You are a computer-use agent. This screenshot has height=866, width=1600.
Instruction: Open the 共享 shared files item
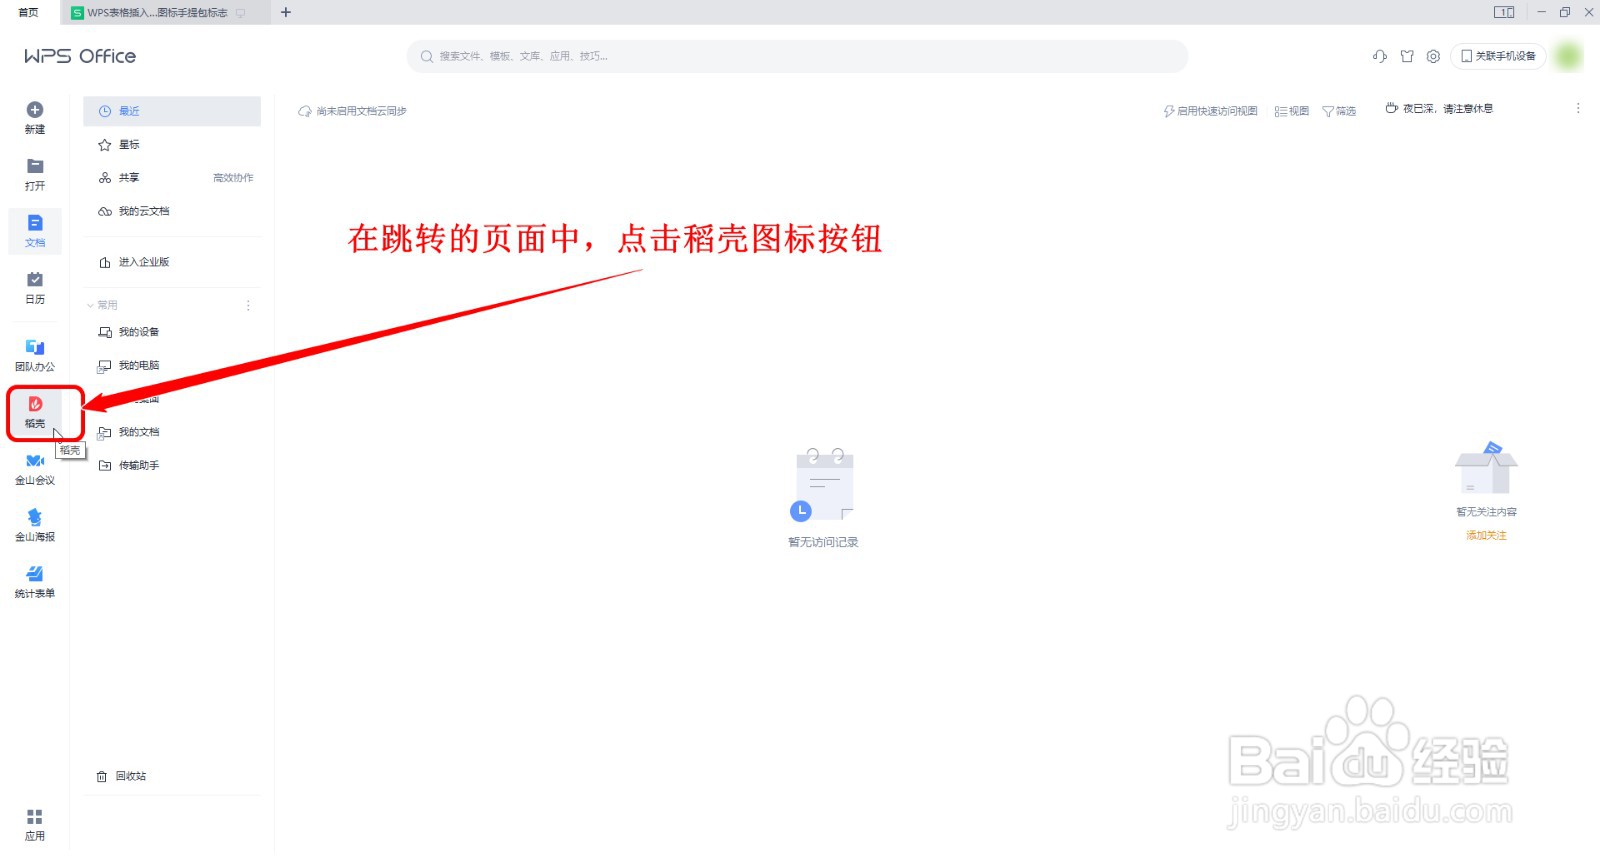[x=129, y=178]
